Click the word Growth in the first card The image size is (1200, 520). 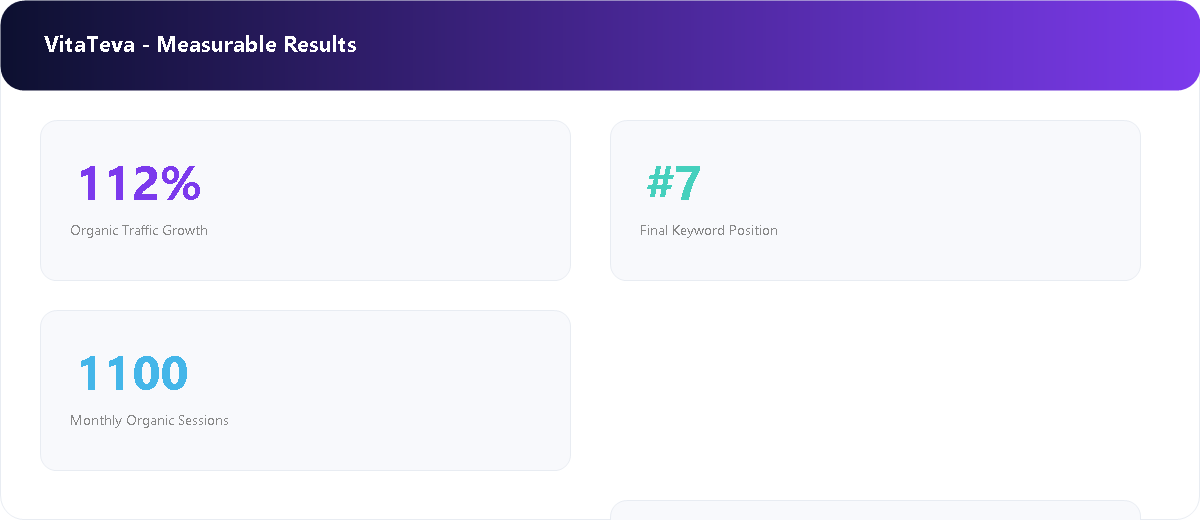pyautogui.click(x=185, y=230)
